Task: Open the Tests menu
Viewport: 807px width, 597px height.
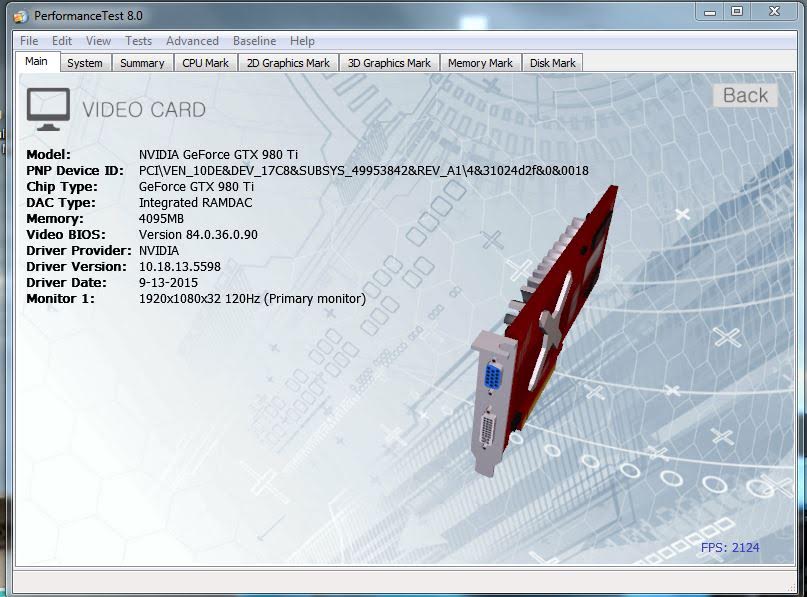Action: tap(138, 41)
